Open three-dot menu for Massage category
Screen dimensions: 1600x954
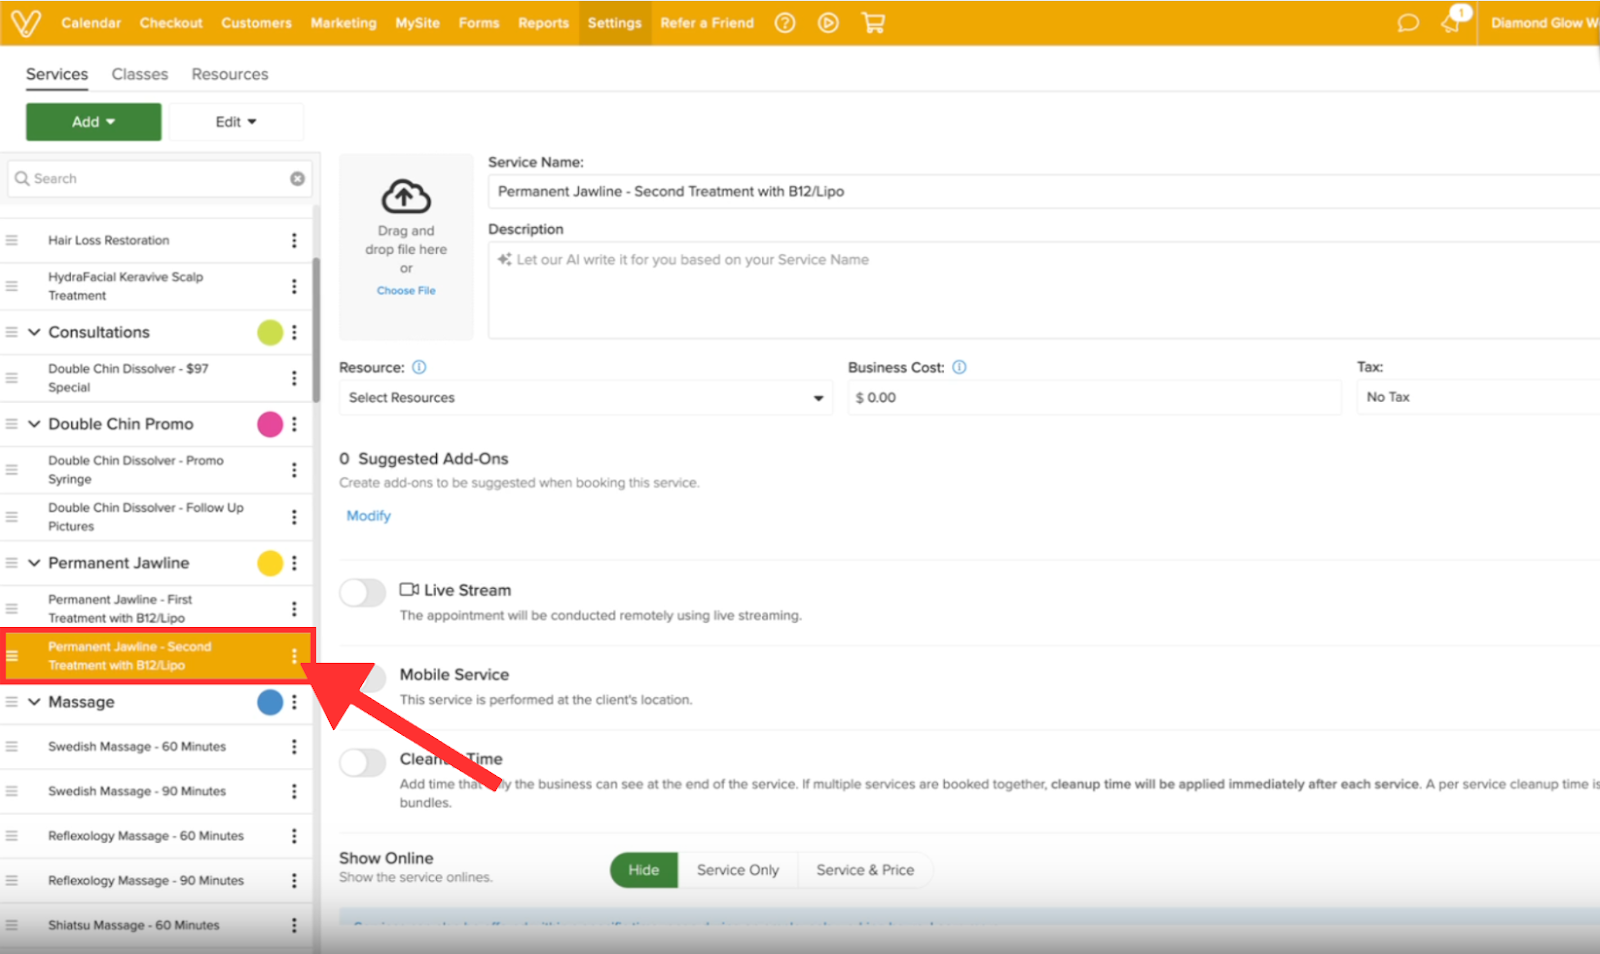[294, 702]
